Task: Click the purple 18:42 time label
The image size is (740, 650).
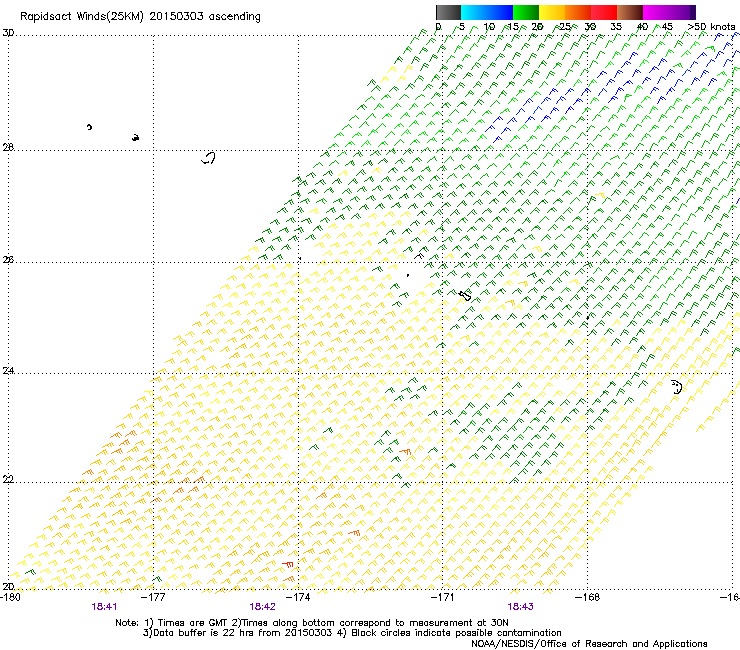Action: 262,607
